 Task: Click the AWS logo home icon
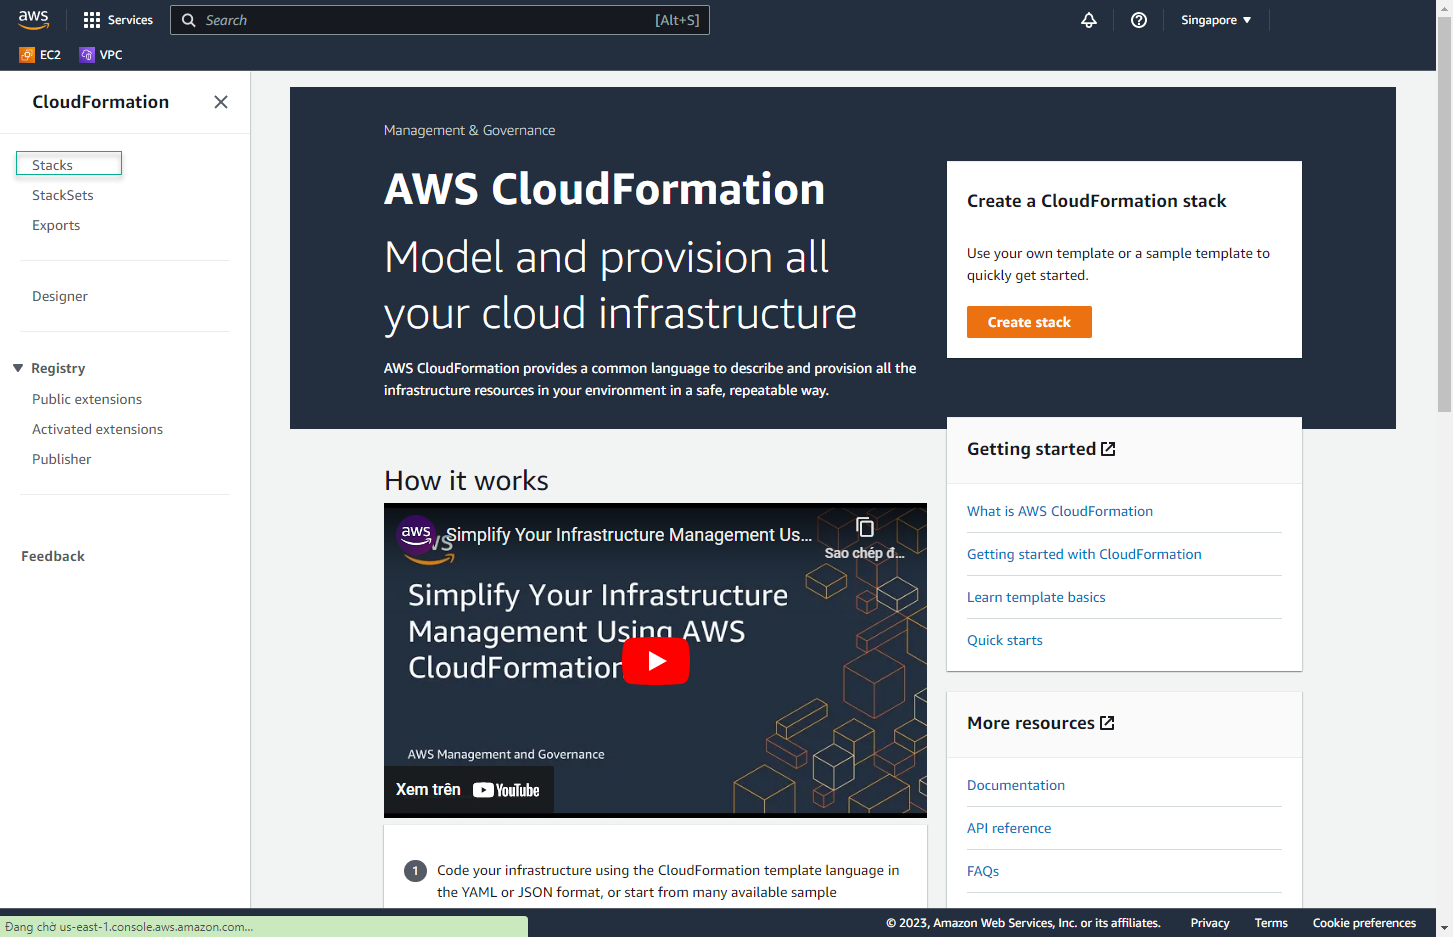point(33,19)
